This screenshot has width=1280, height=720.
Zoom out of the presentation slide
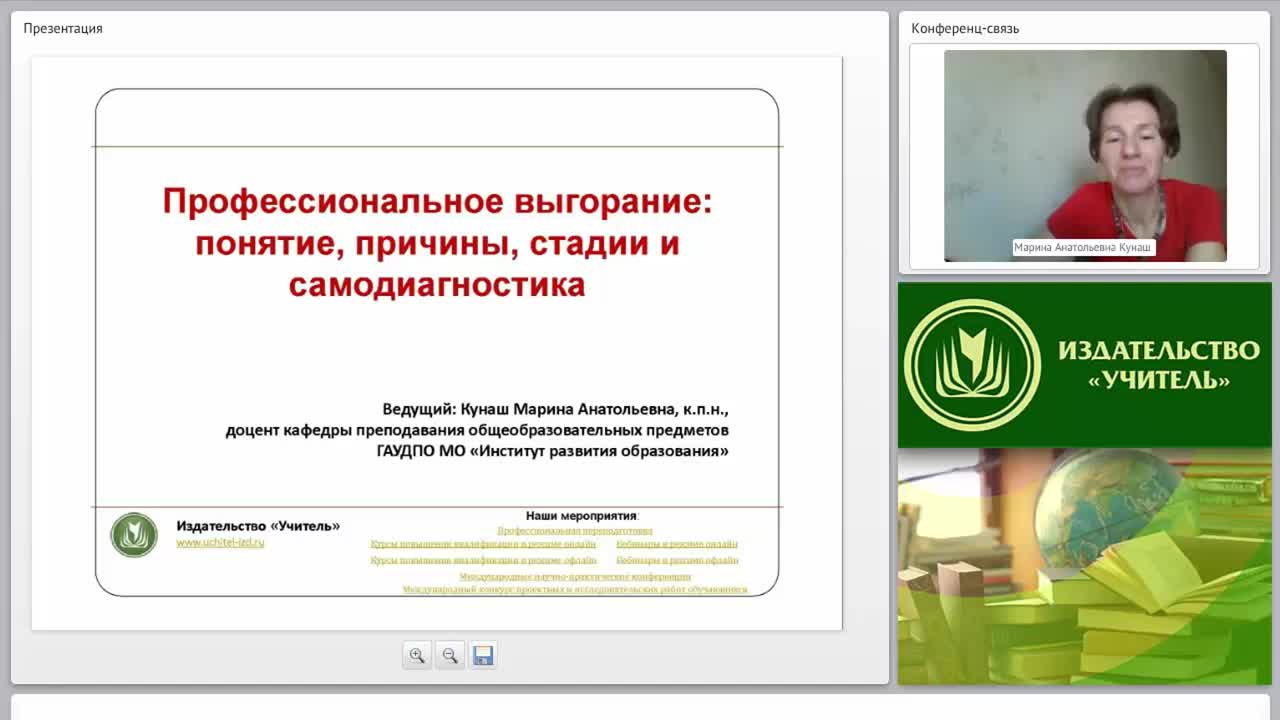click(450, 655)
